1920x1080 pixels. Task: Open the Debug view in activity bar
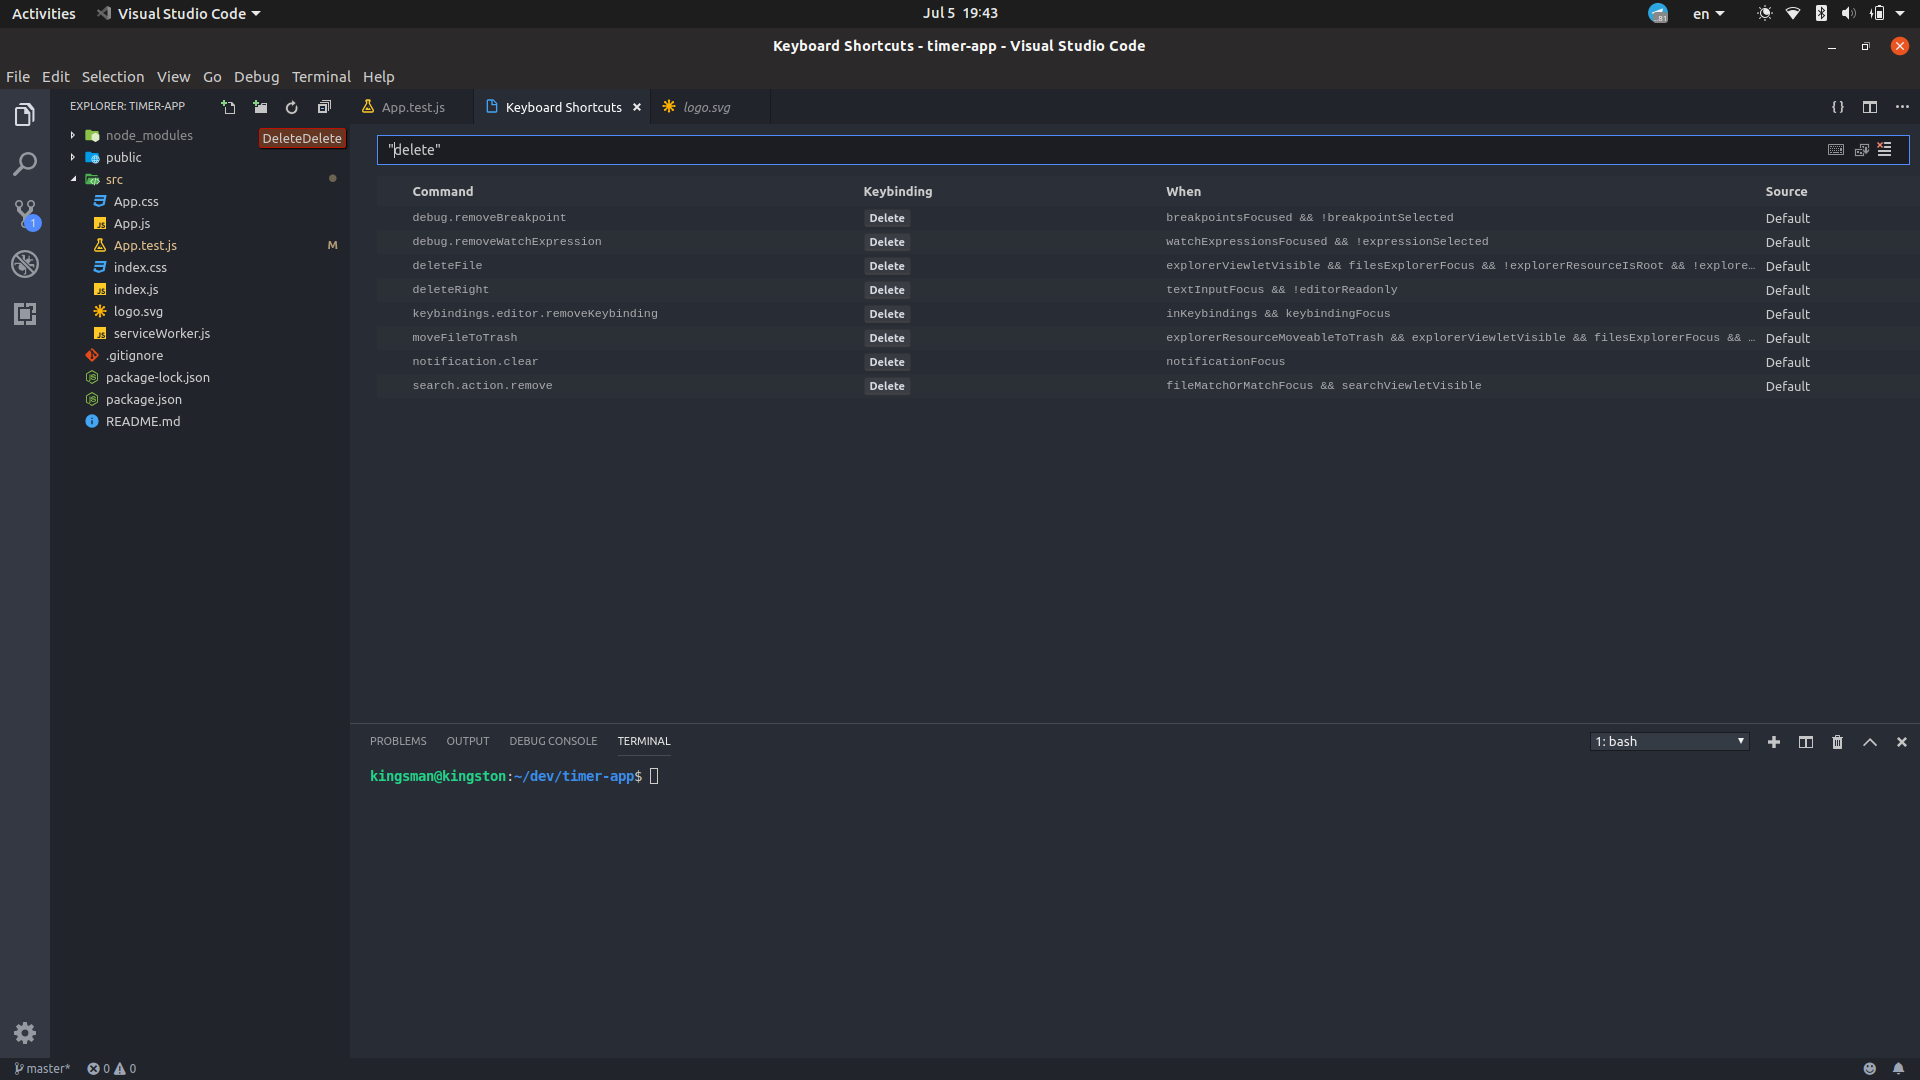click(x=25, y=264)
